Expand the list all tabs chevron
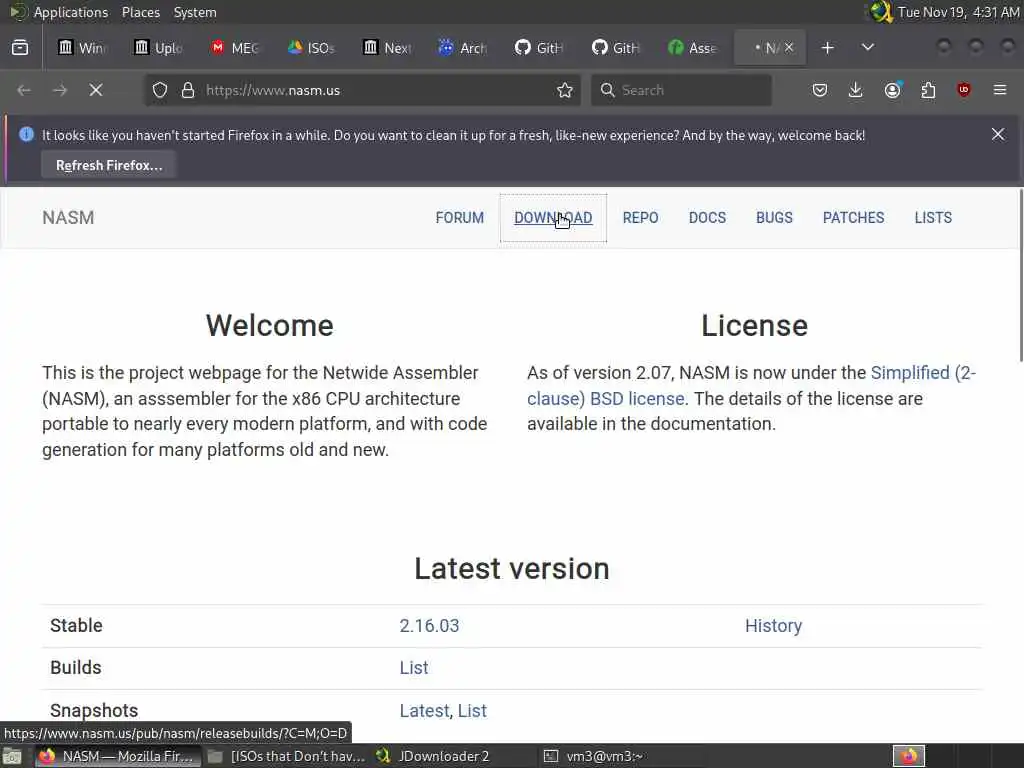The image size is (1024, 768). coord(868,48)
